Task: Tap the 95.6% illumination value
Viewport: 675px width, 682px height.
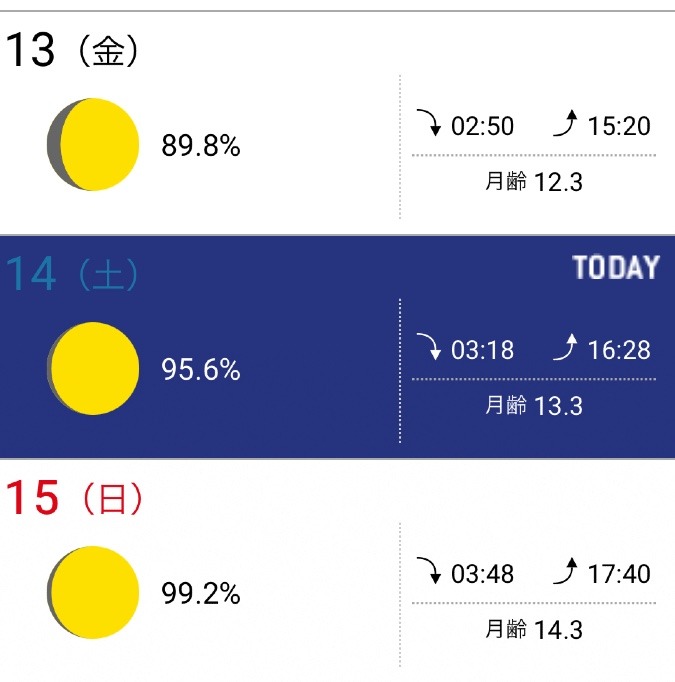Action: [200, 369]
